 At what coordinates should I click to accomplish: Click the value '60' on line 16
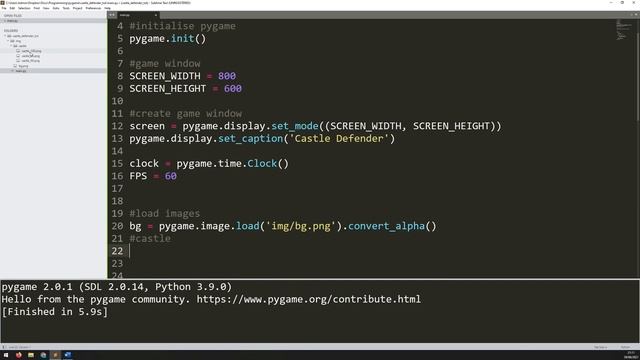[x=171, y=176]
